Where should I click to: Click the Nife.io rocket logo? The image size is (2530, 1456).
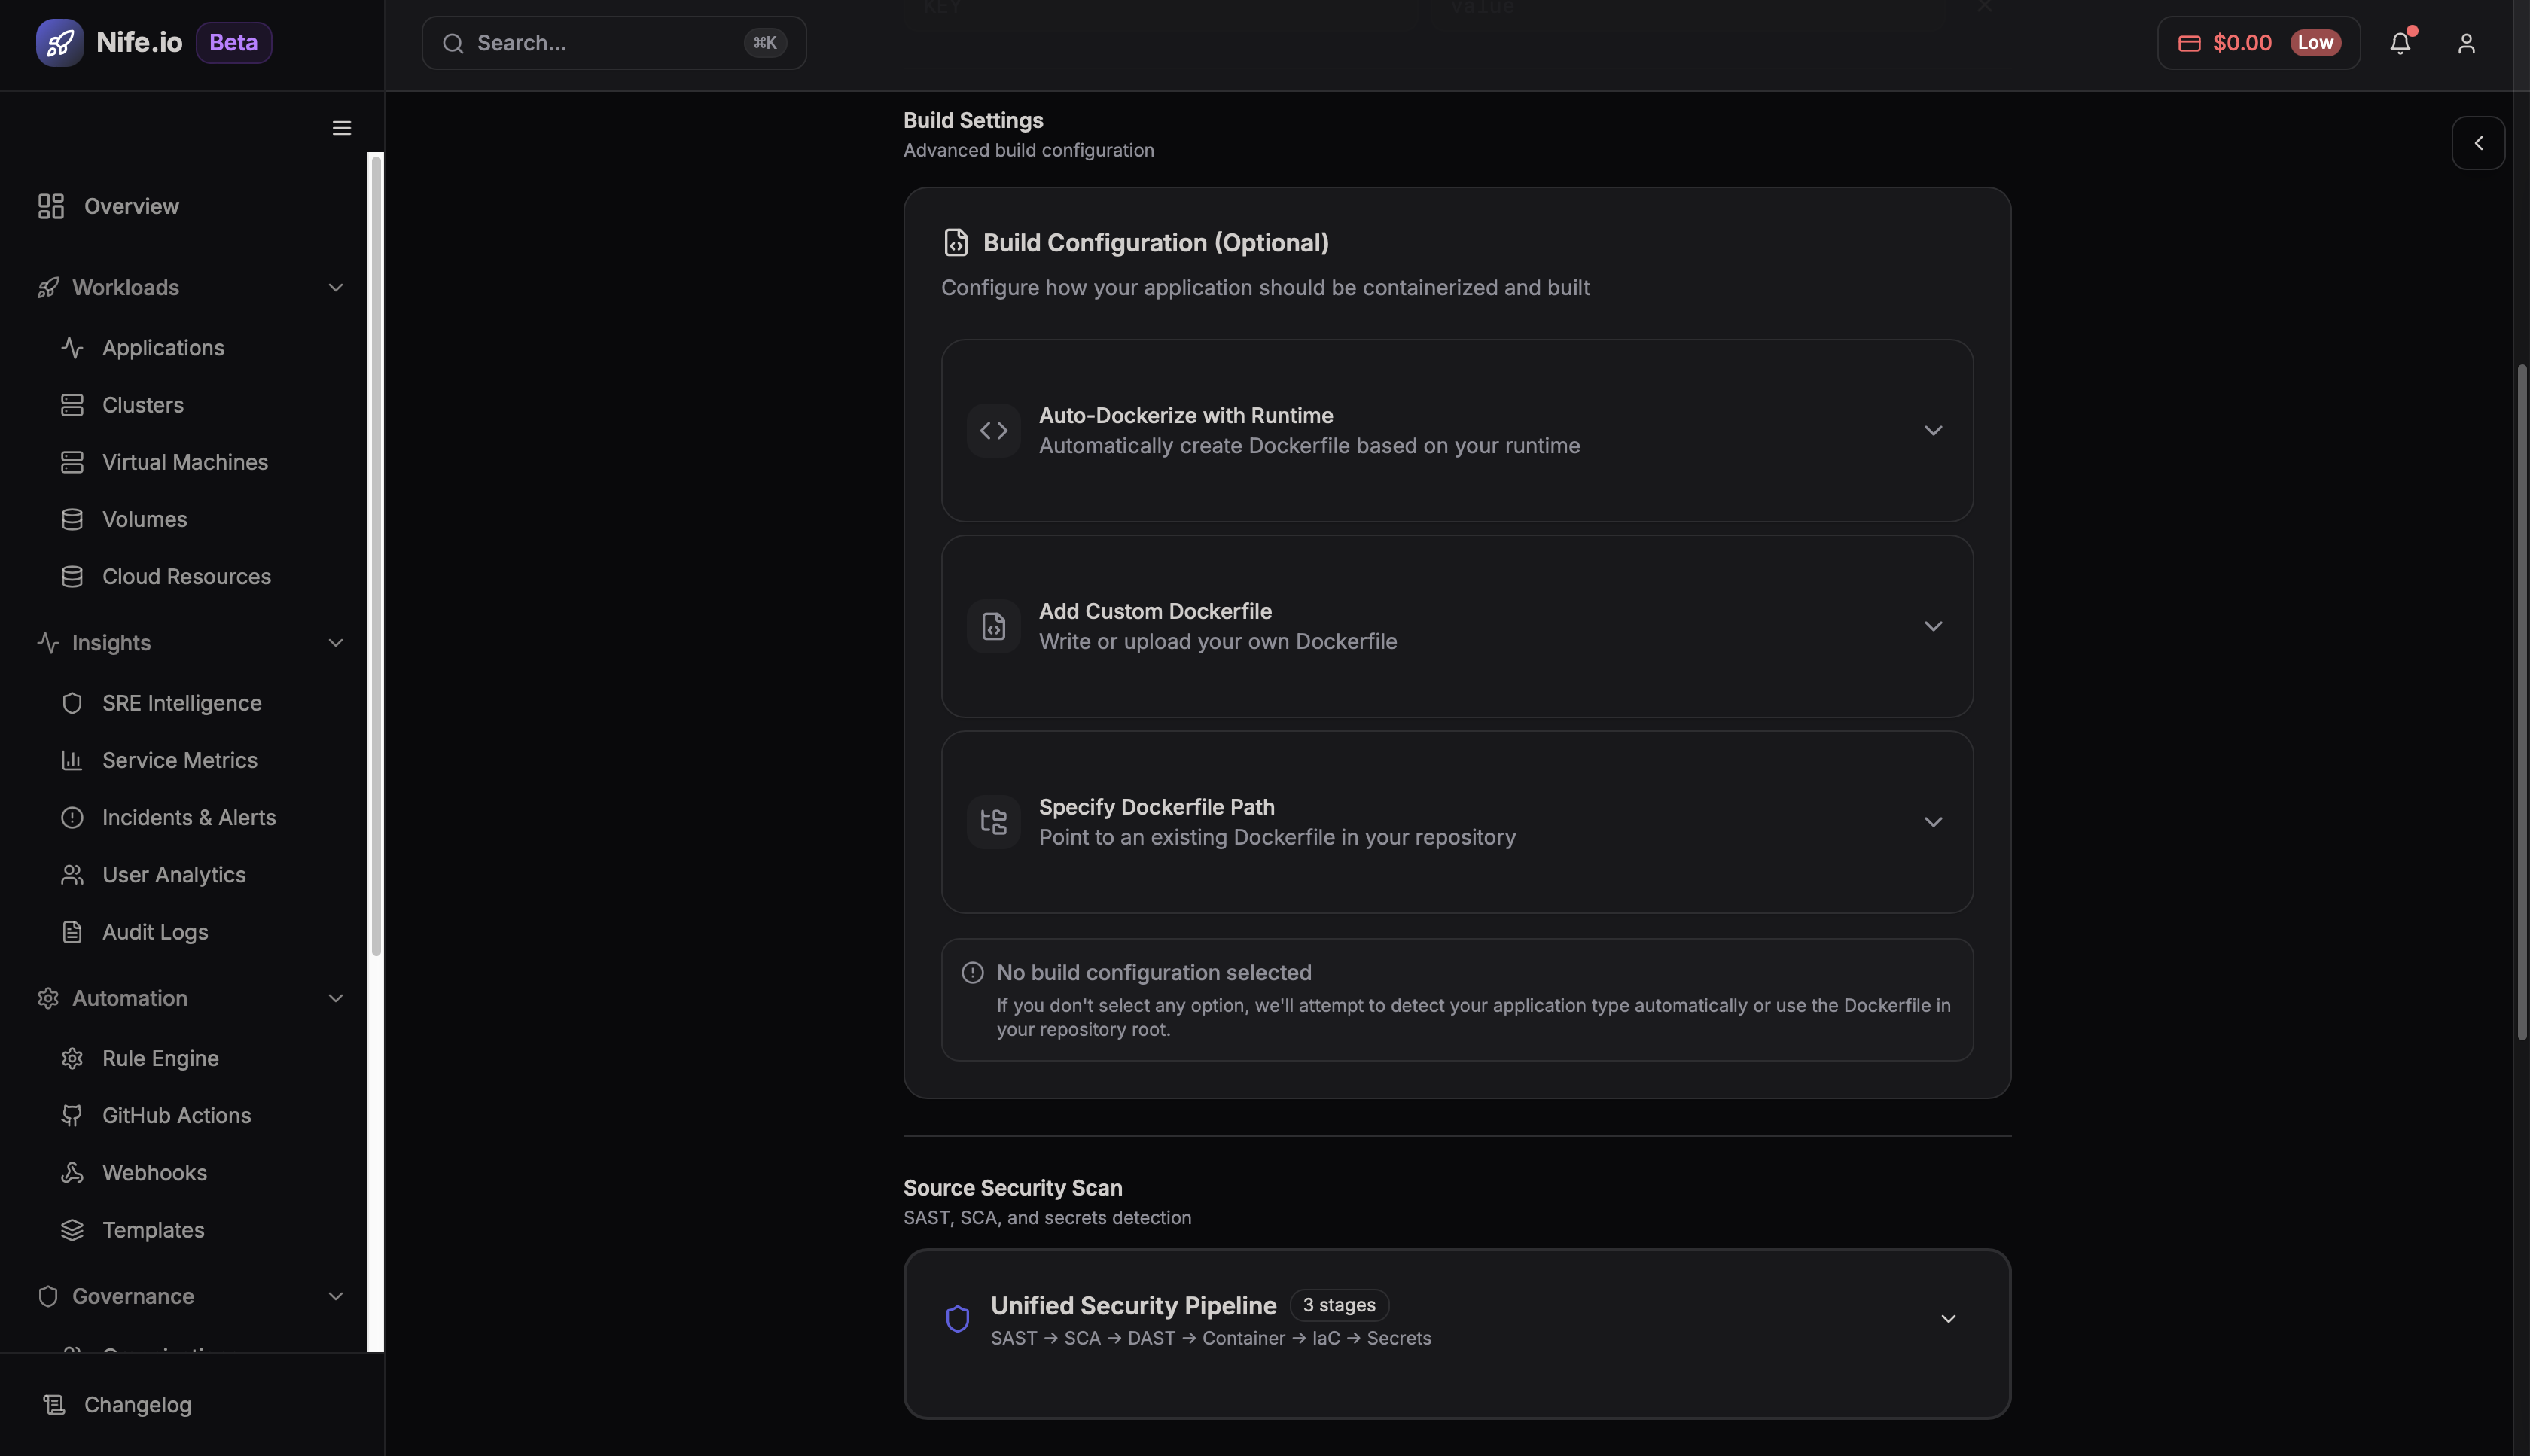pos(60,42)
